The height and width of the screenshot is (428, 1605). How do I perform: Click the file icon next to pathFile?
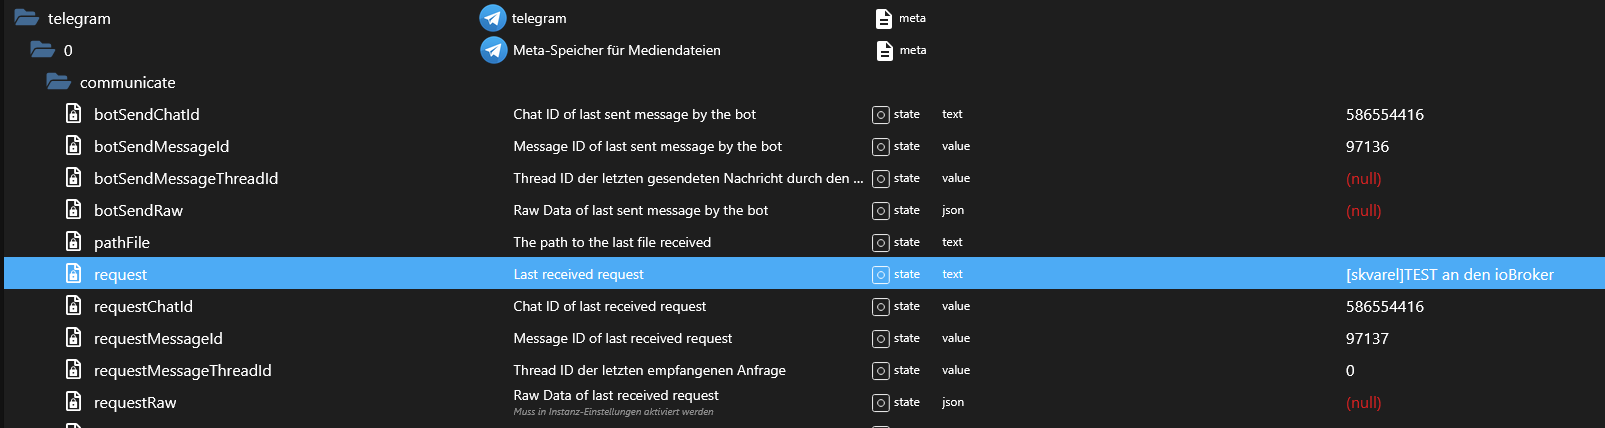(x=73, y=242)
